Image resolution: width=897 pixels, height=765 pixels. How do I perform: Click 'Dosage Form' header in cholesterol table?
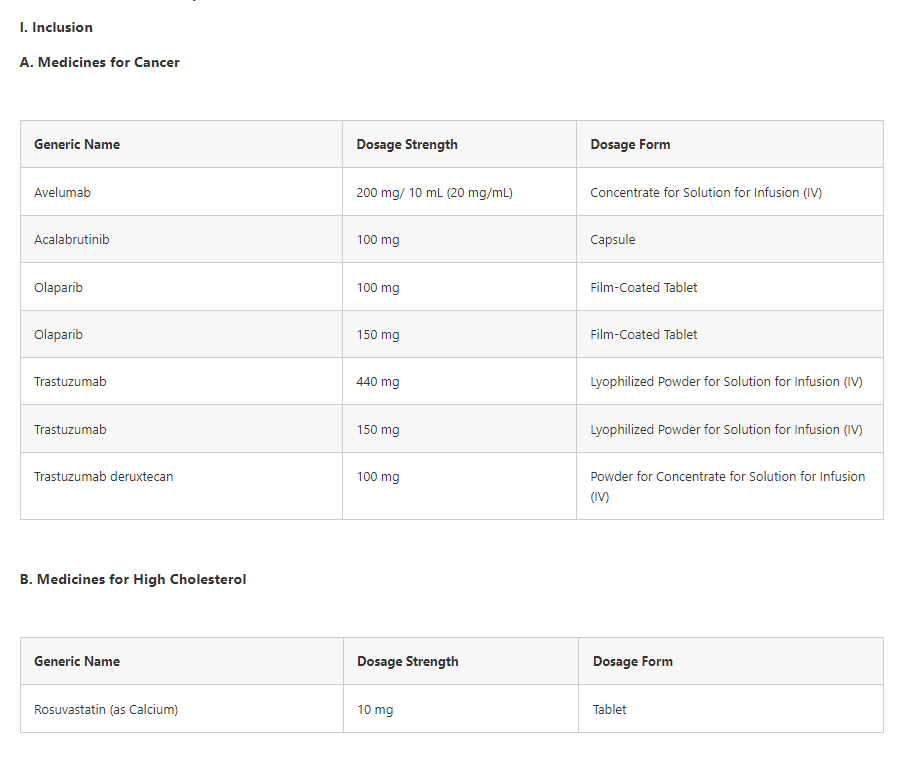(633, 662)
